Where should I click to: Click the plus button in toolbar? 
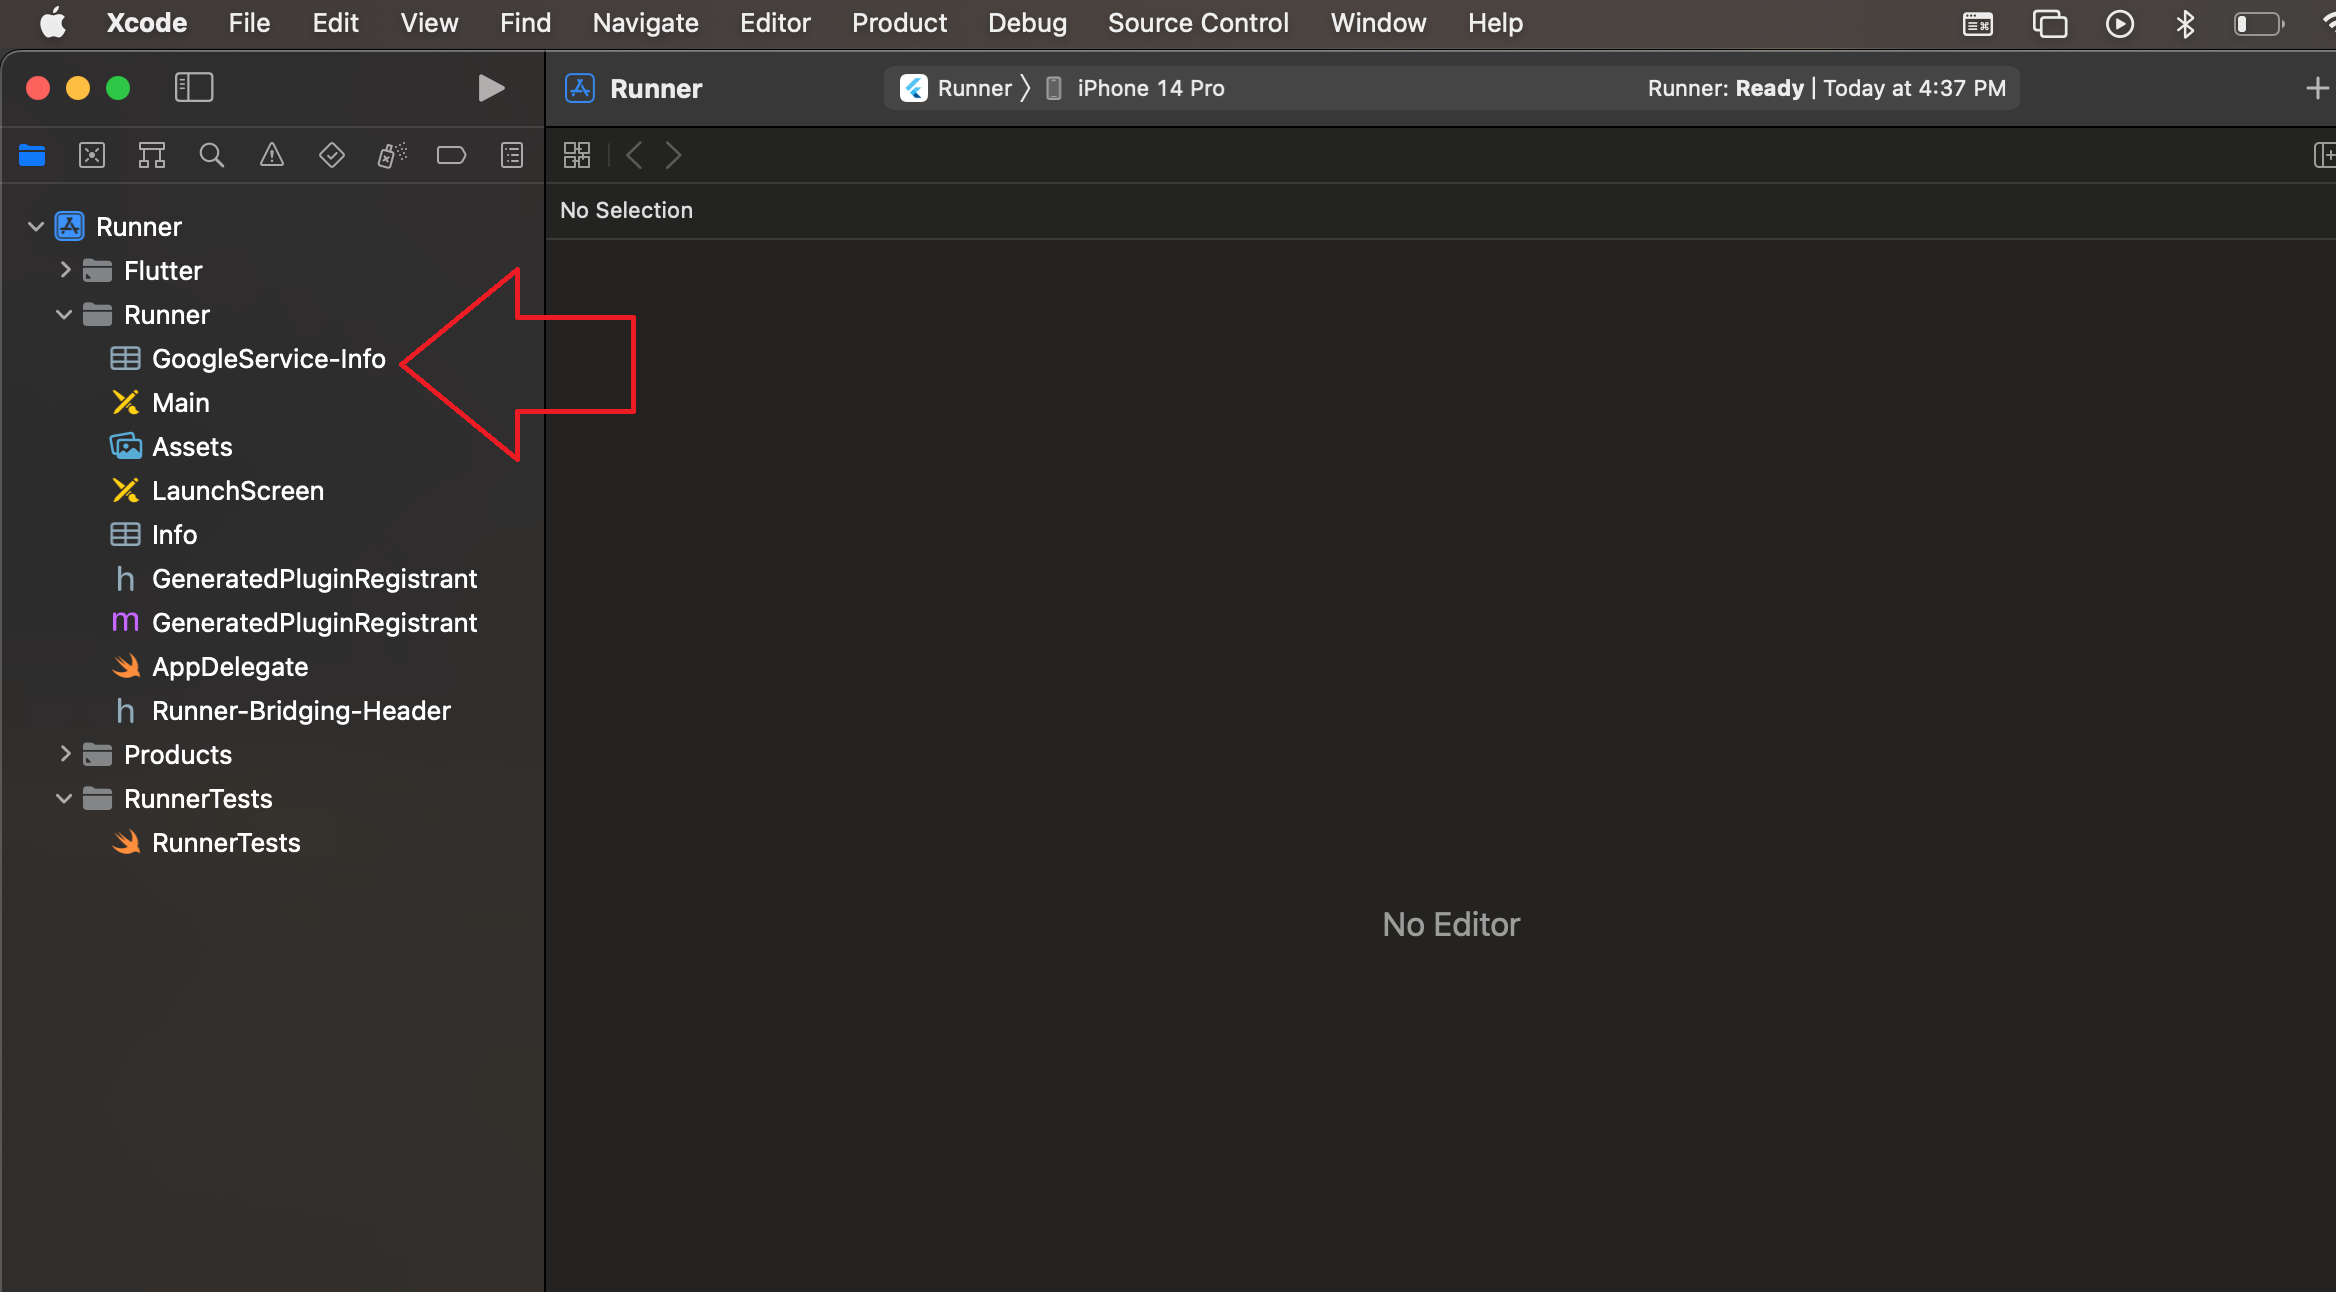2317,88
